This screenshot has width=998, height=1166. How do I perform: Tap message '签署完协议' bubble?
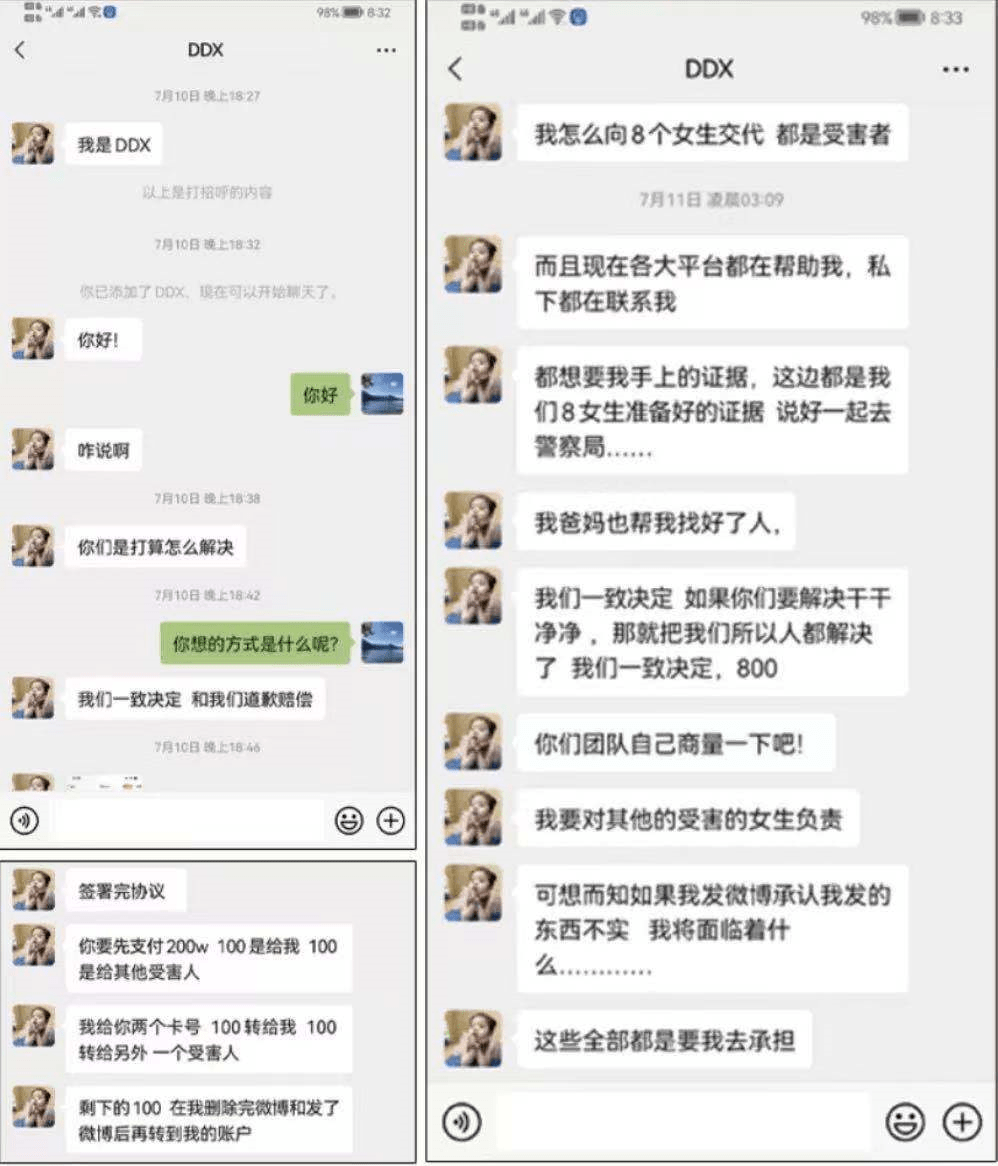click(x=126, y=890)
